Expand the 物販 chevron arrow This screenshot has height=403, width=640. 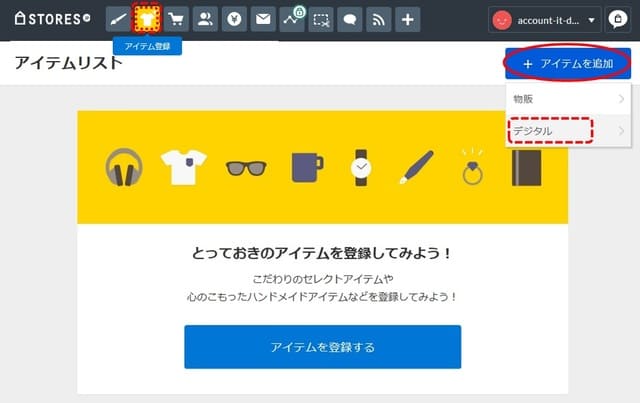point(621,99)
